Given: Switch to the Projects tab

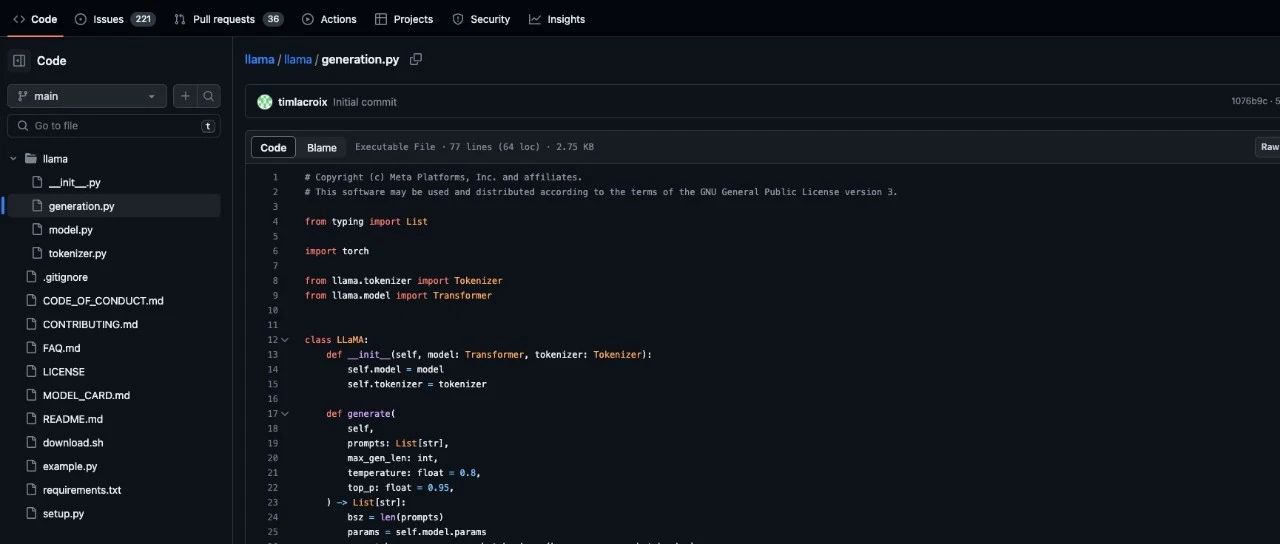Looking at the screenshot, I should coord(404,19).
